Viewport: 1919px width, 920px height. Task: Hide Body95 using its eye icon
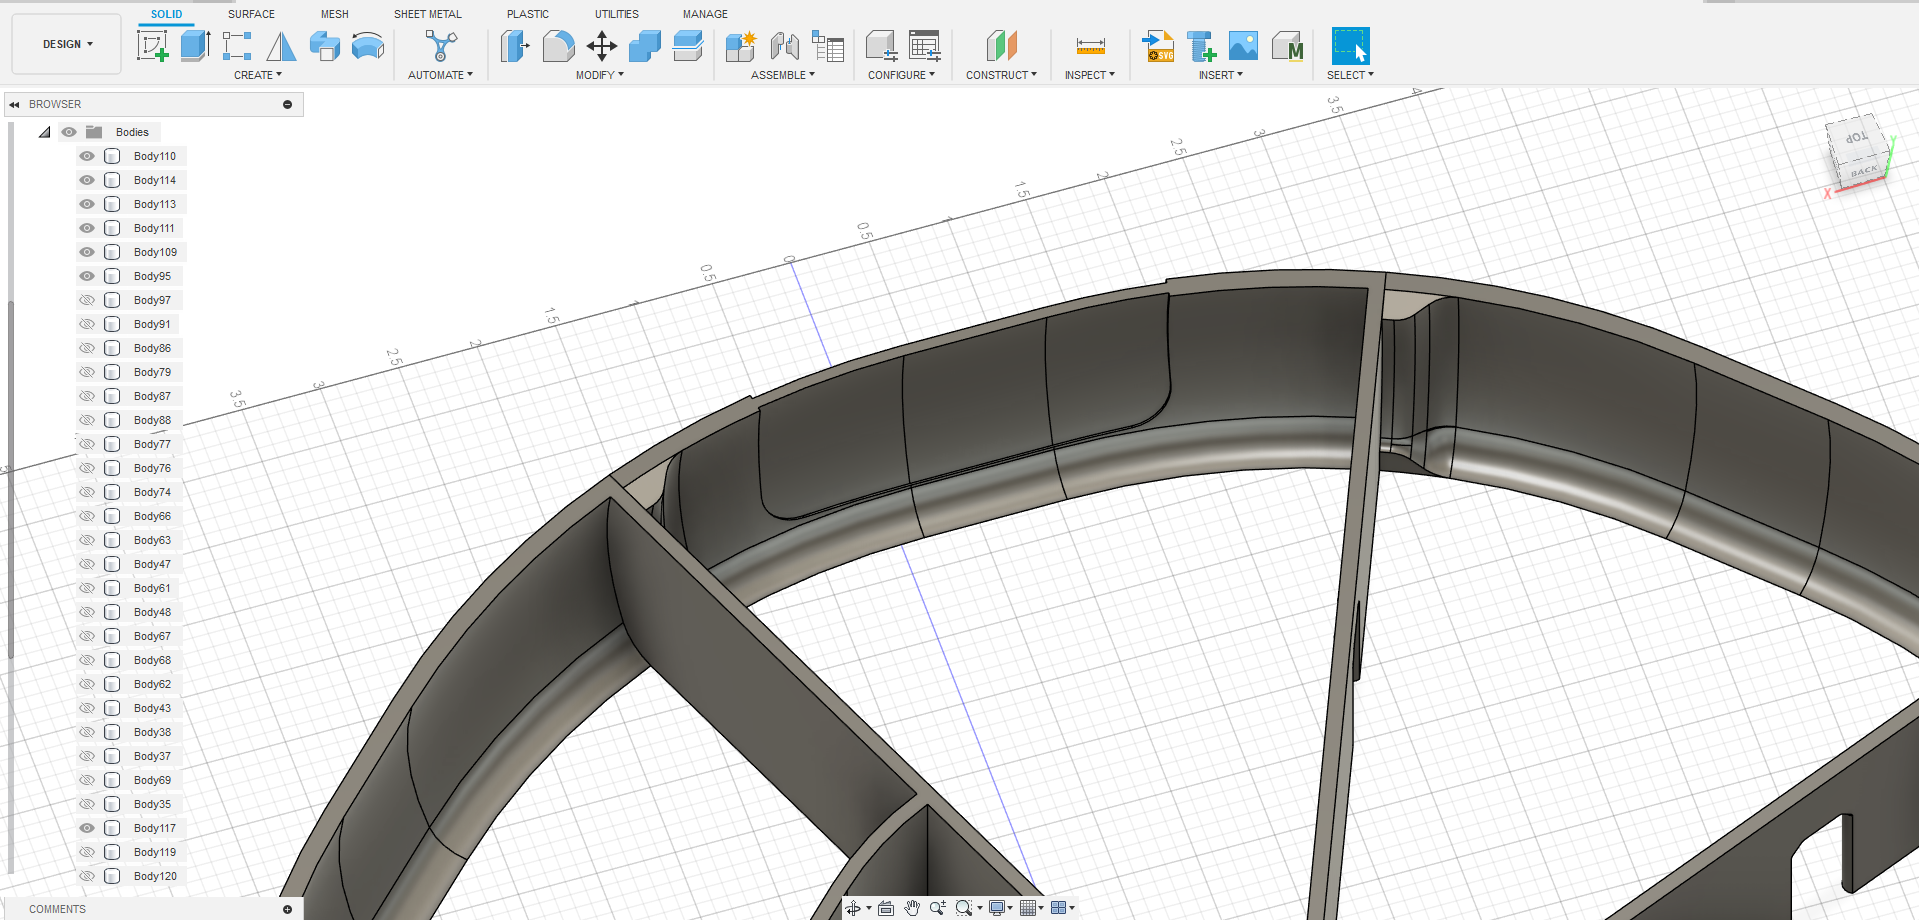[87, 276]
